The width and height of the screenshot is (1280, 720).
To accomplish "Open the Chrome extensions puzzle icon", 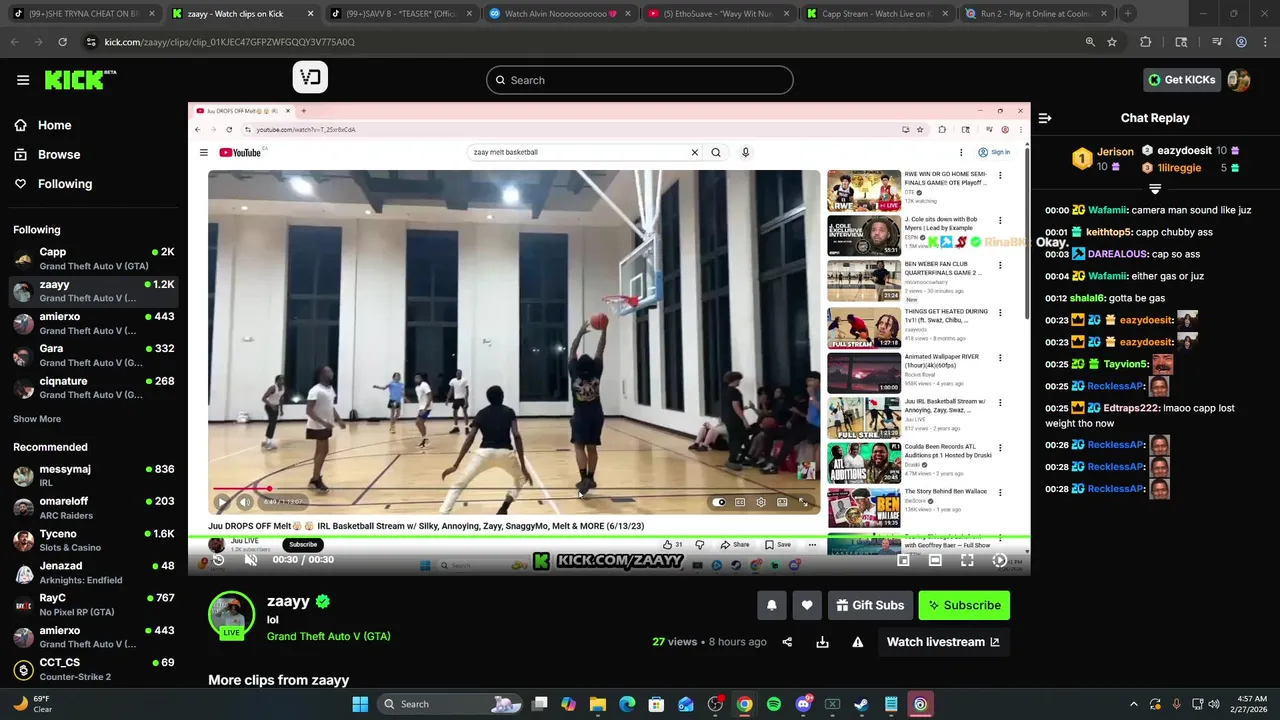I will pos(1146,42).
